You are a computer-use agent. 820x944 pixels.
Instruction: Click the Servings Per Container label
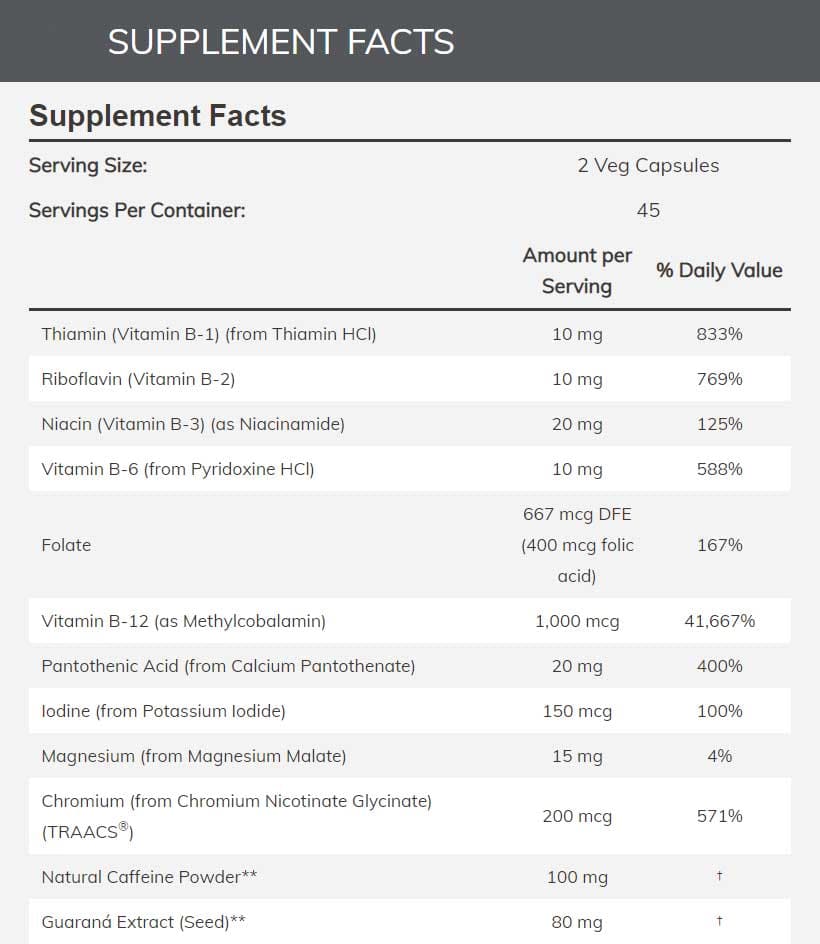click(x=137, y=210)
